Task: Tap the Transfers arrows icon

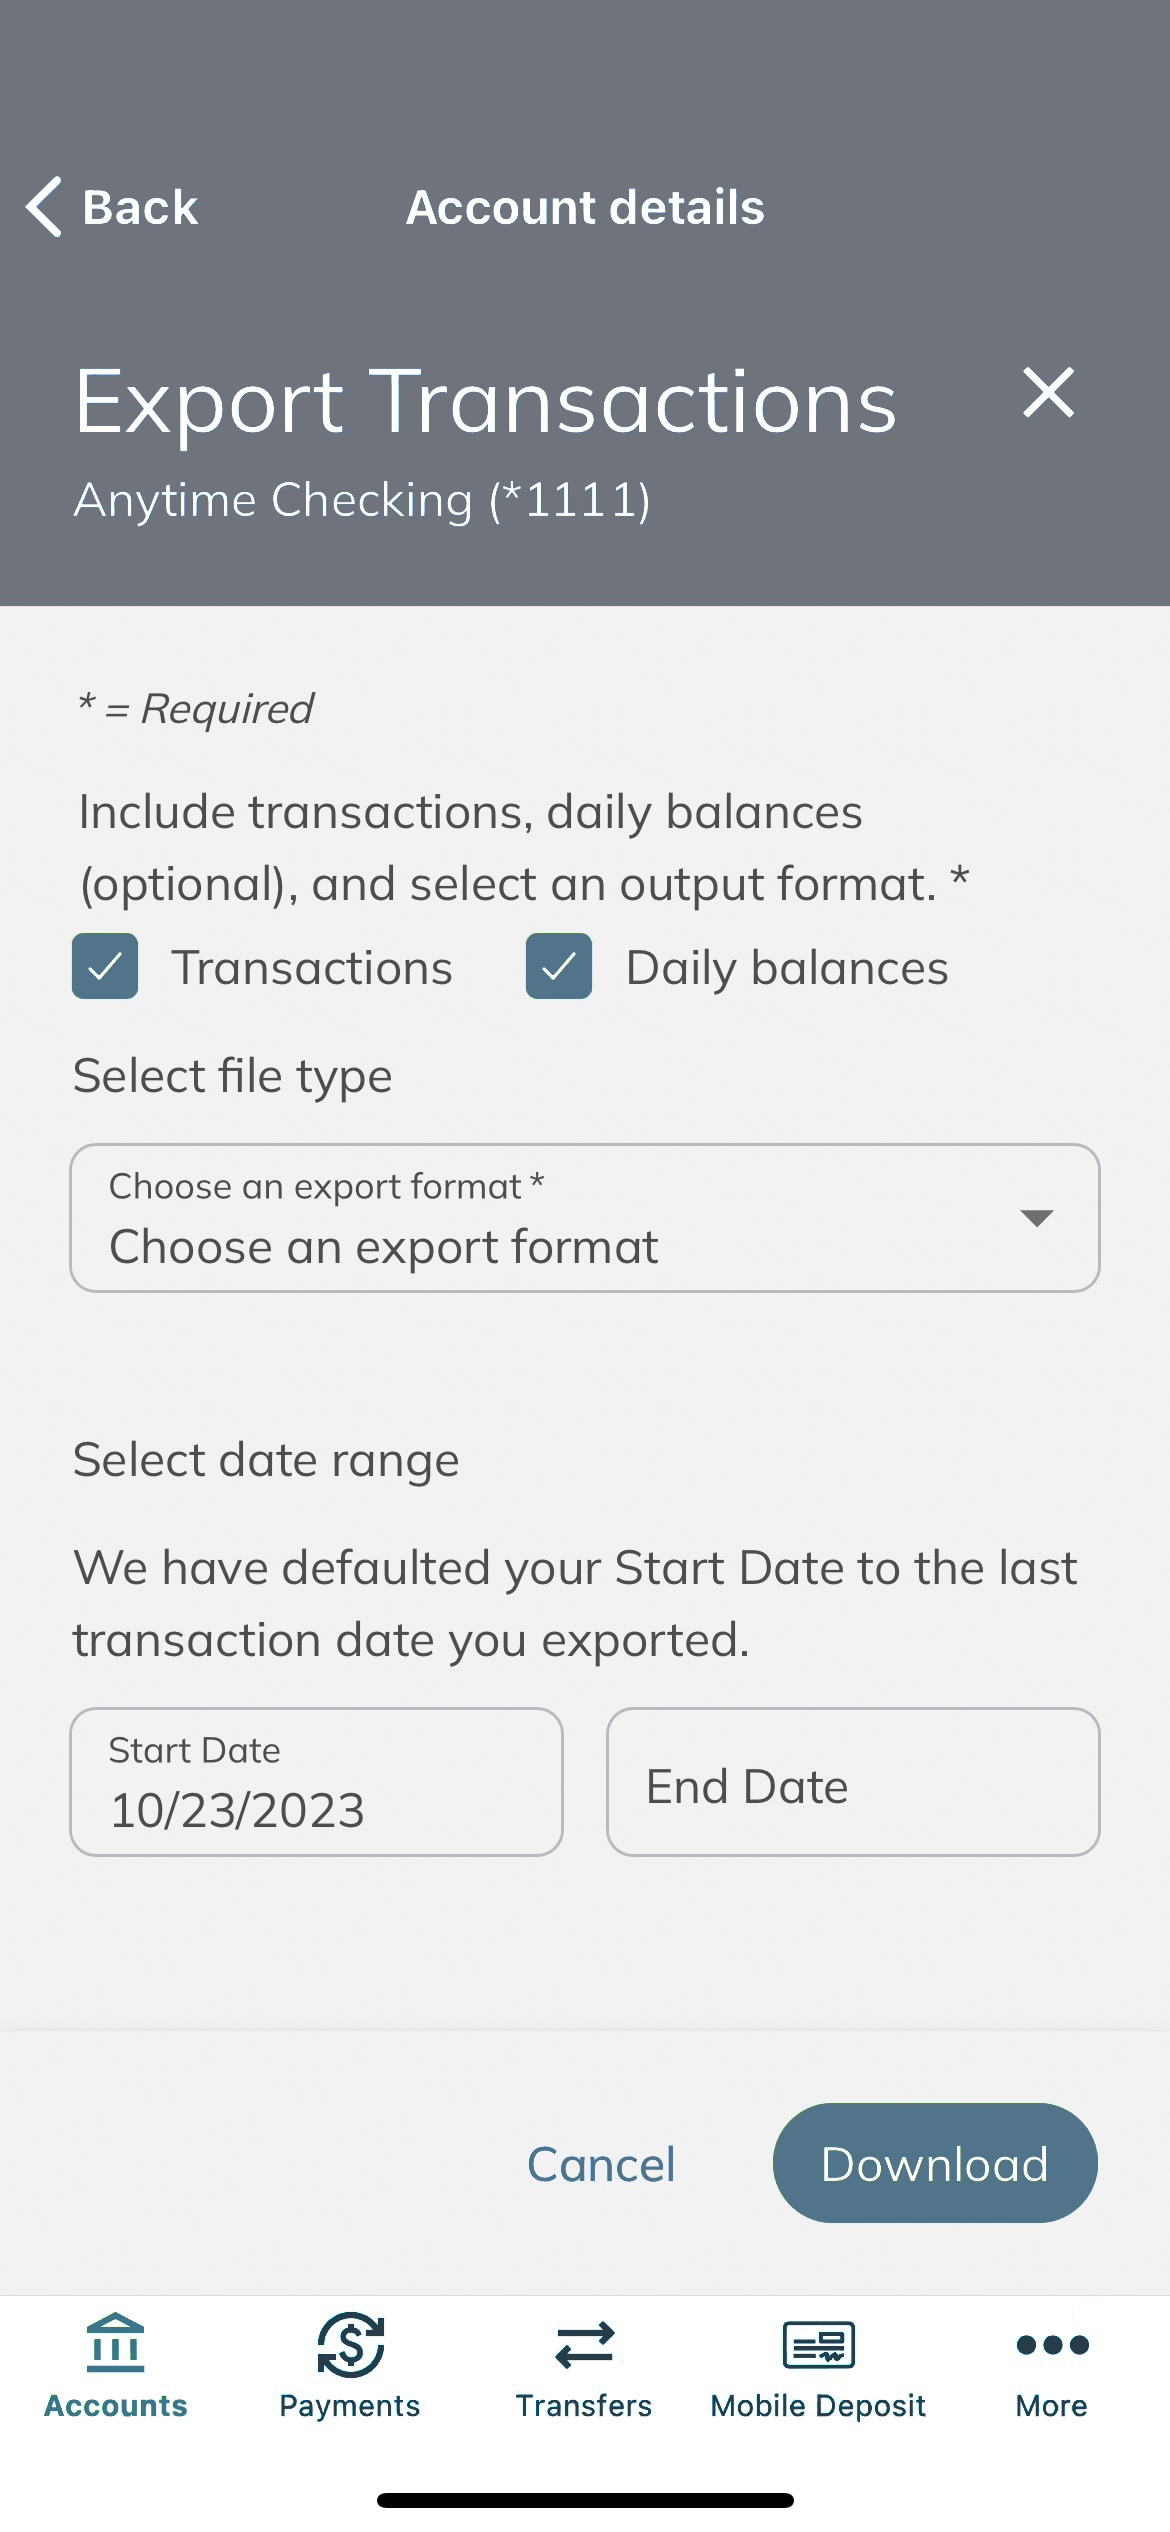Action: [584, 2344]
